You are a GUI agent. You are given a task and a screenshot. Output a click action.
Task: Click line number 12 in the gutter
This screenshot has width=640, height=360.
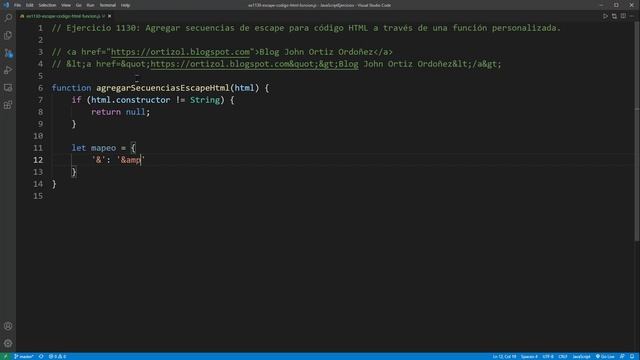point(38,160)
